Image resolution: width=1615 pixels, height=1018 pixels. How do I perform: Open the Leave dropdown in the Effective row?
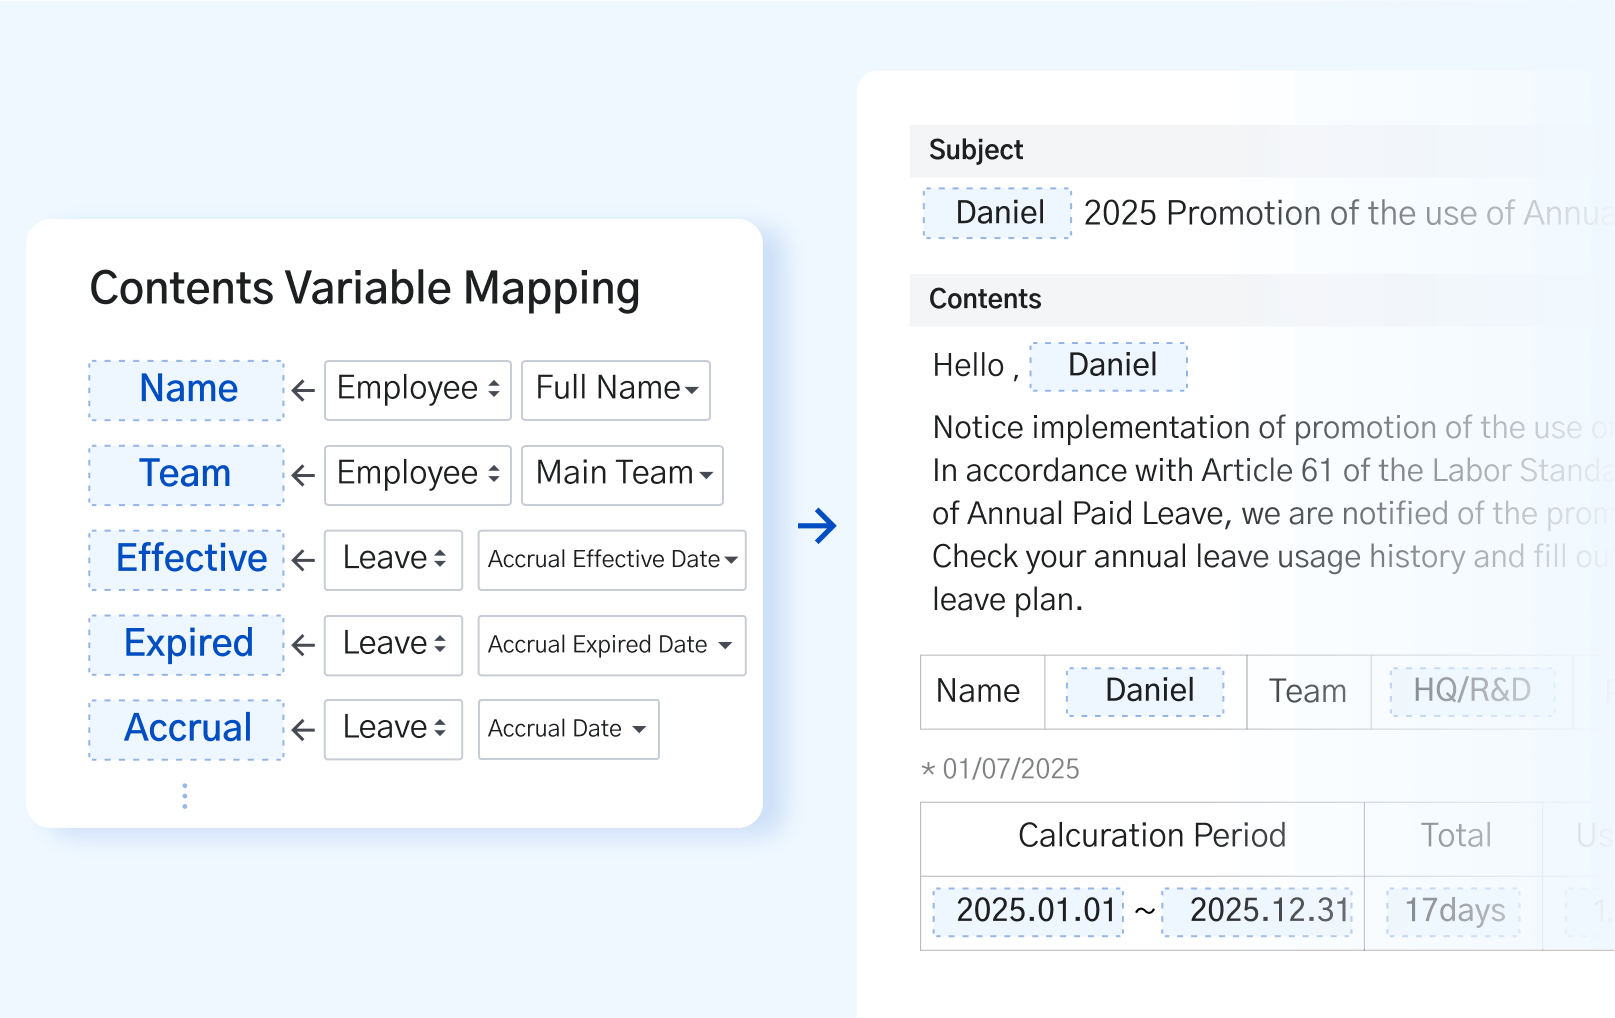tap(393, 560)
